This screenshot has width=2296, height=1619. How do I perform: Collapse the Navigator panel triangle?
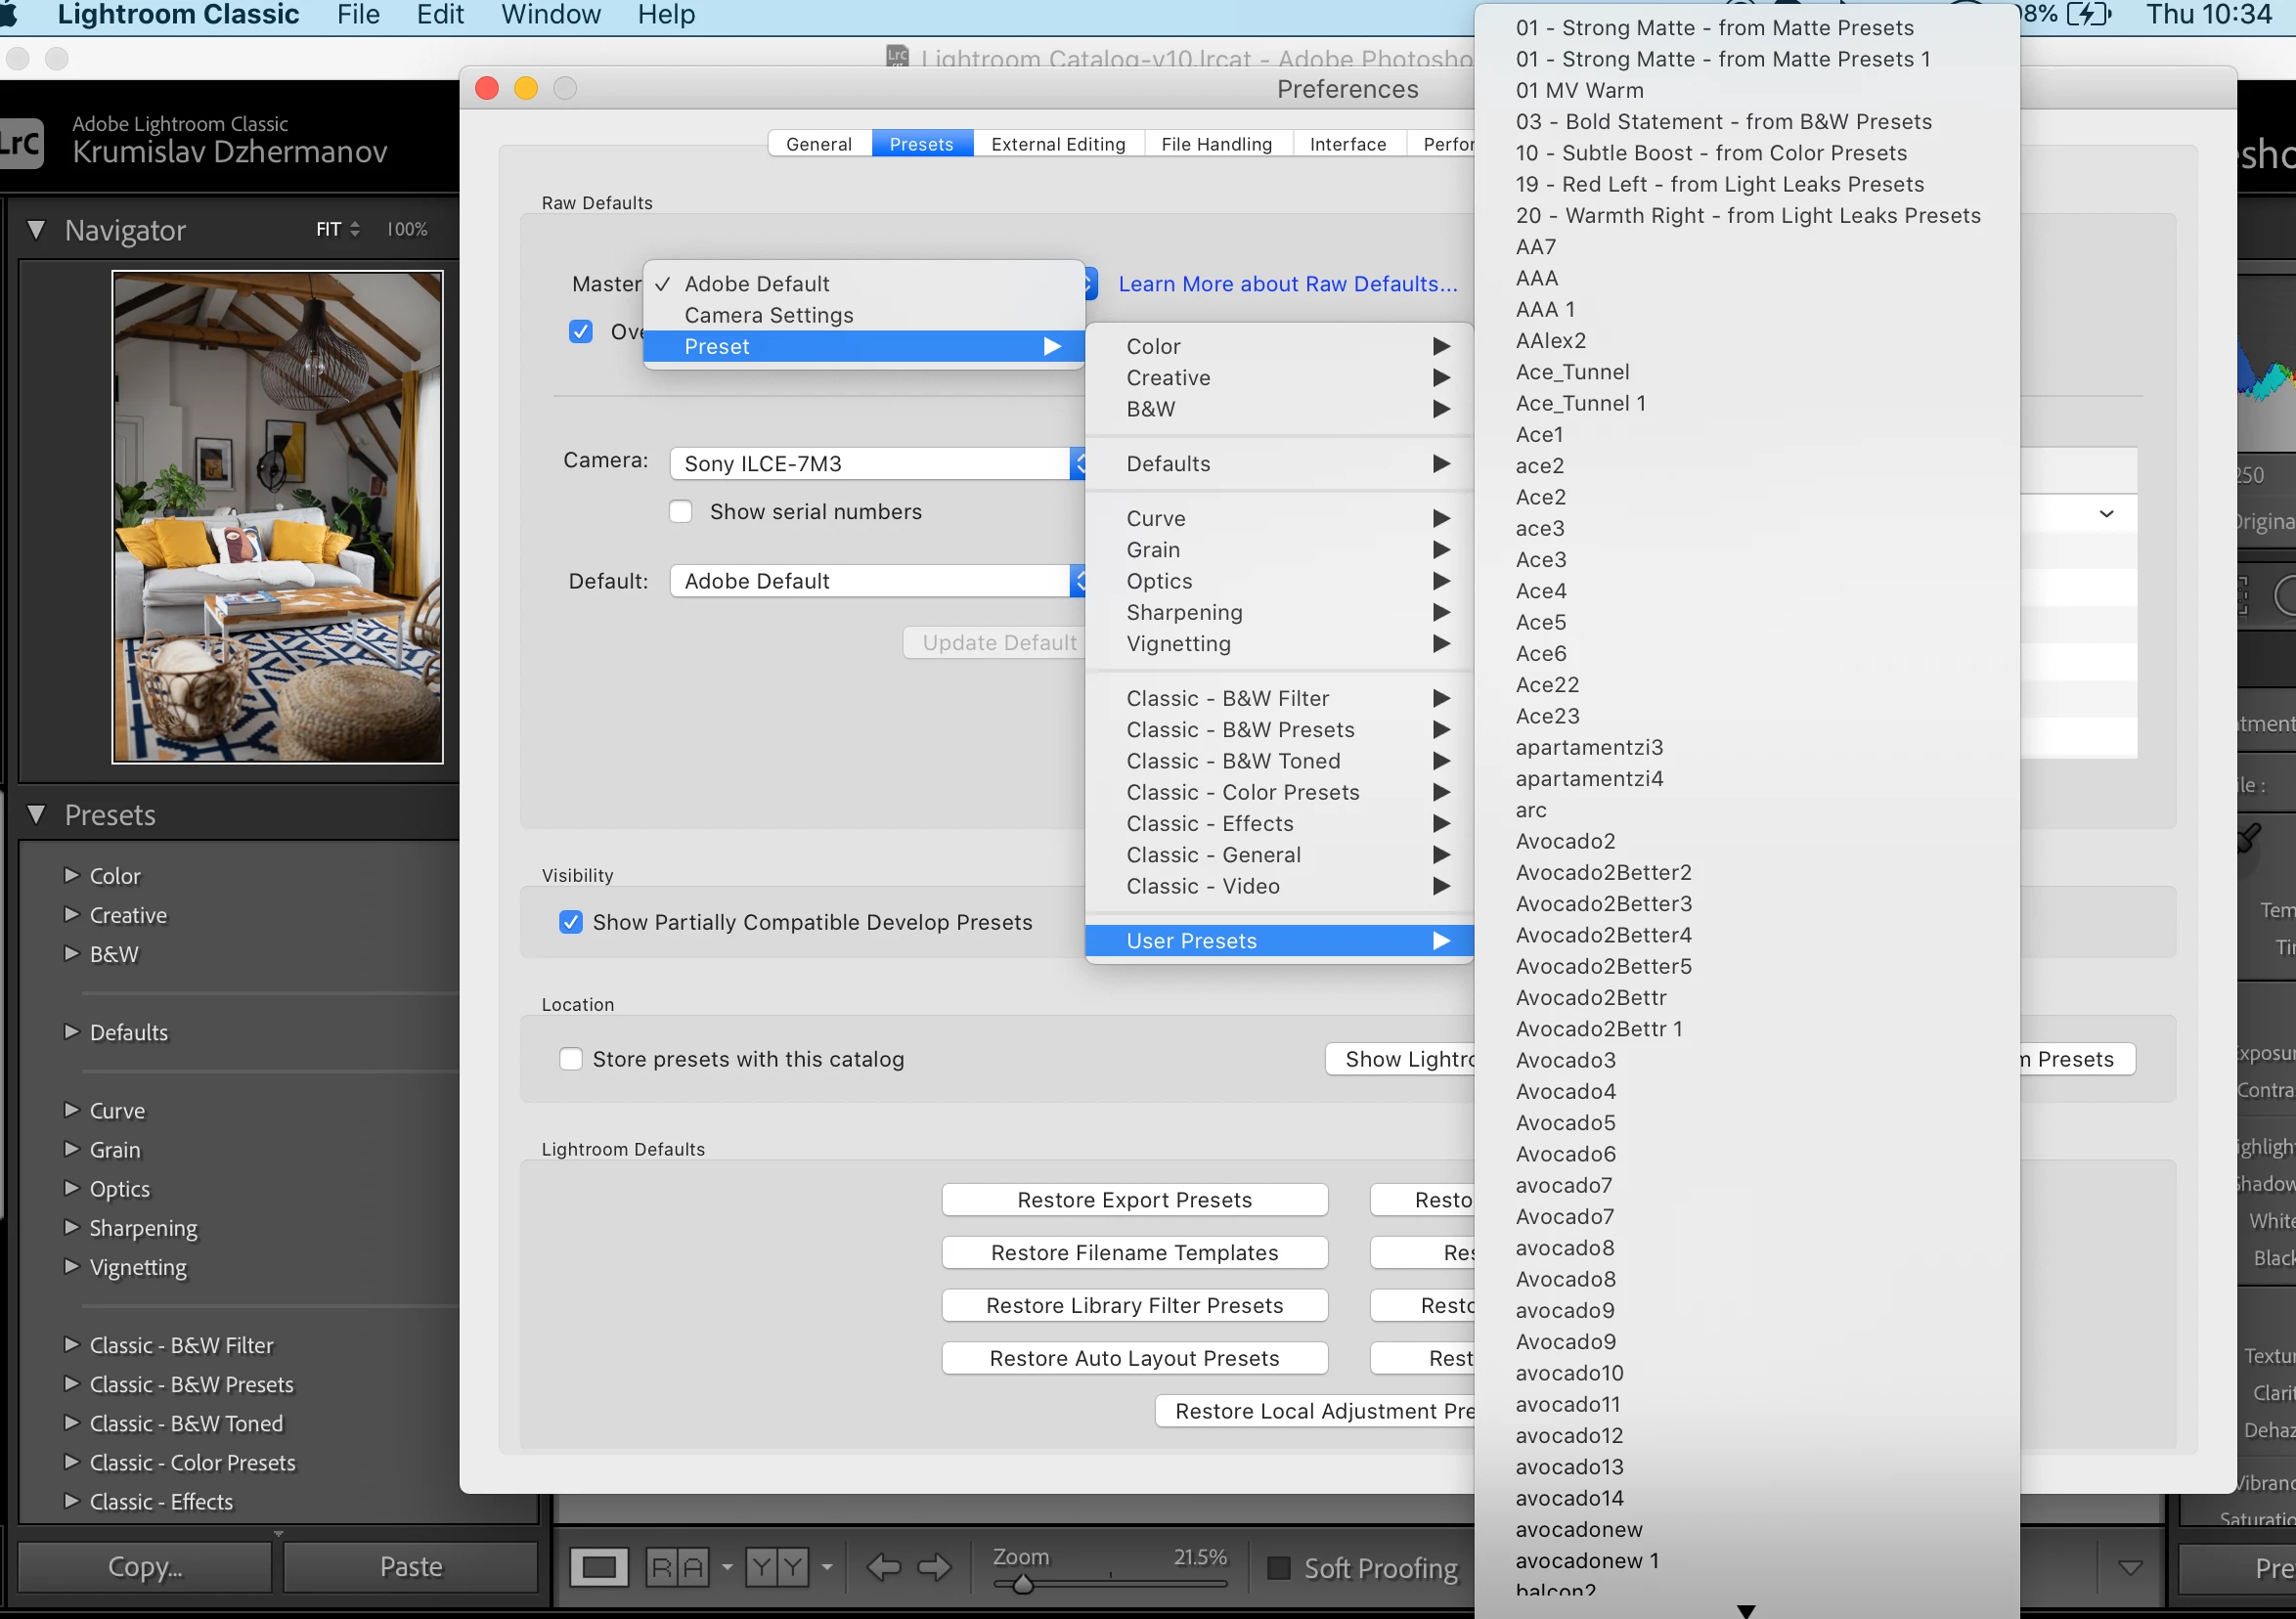[x=36, y=230]
